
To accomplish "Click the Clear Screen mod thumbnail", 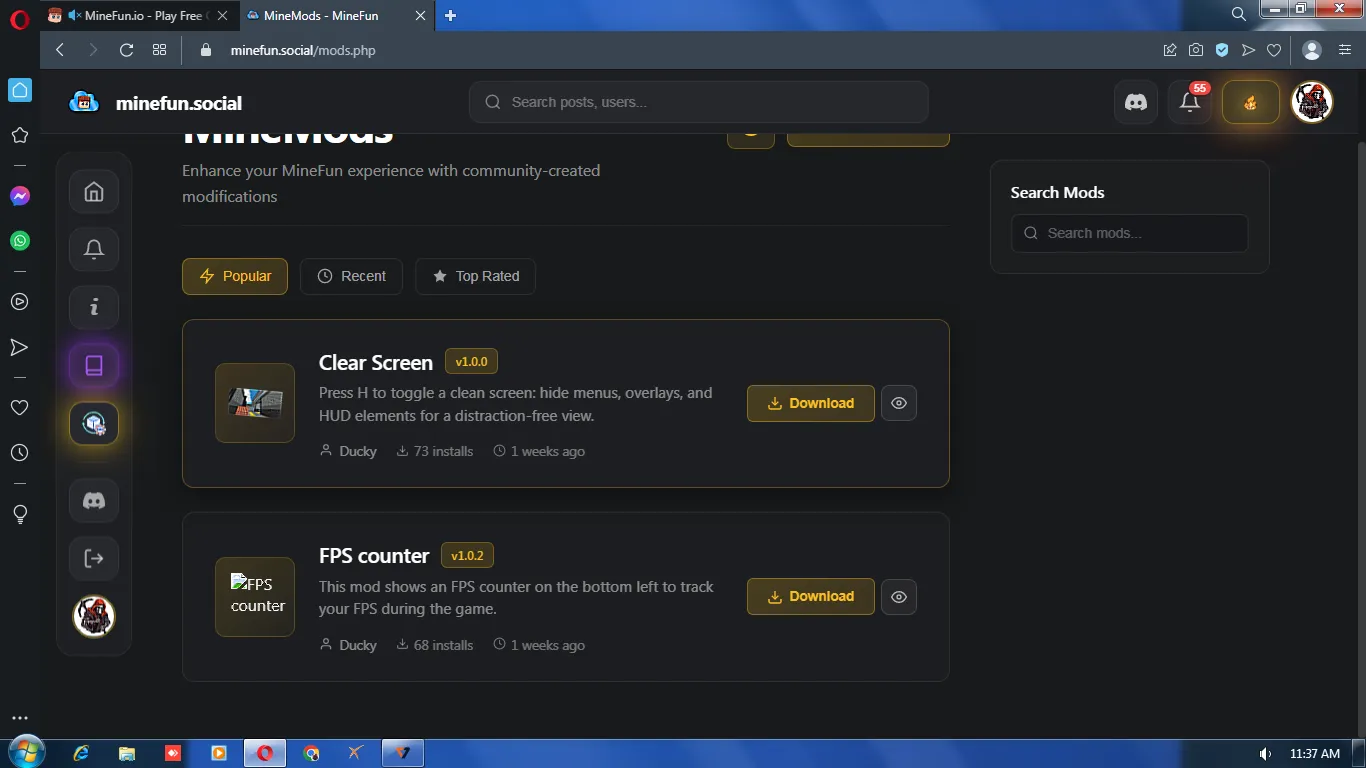I will [x=255, y=403].
